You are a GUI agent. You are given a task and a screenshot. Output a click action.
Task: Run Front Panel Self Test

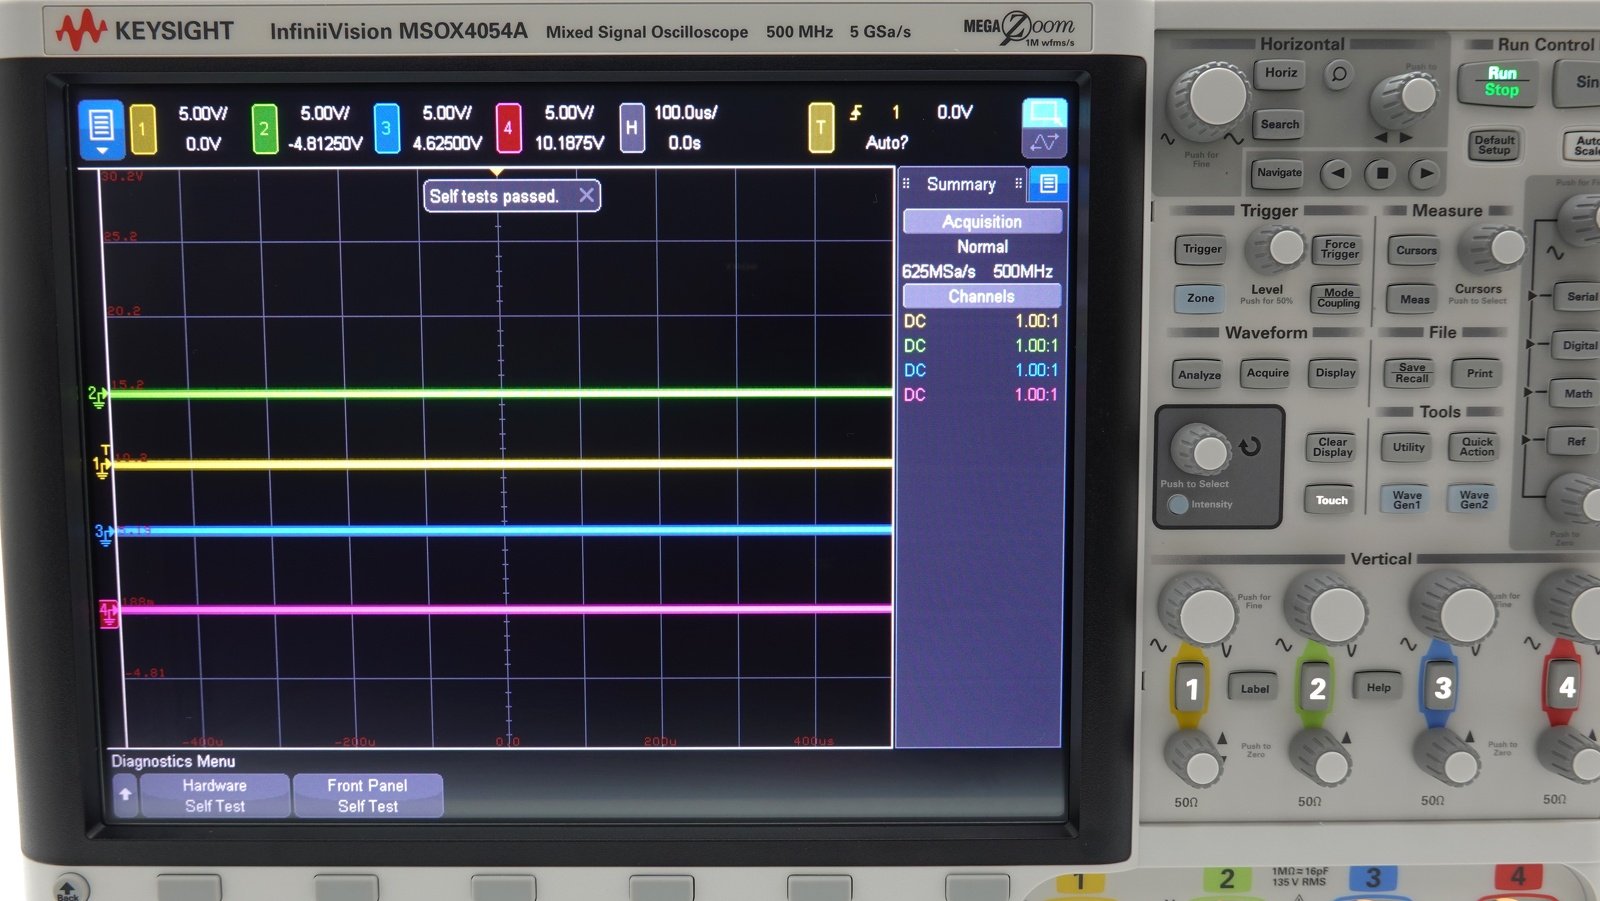click(367, 796)
